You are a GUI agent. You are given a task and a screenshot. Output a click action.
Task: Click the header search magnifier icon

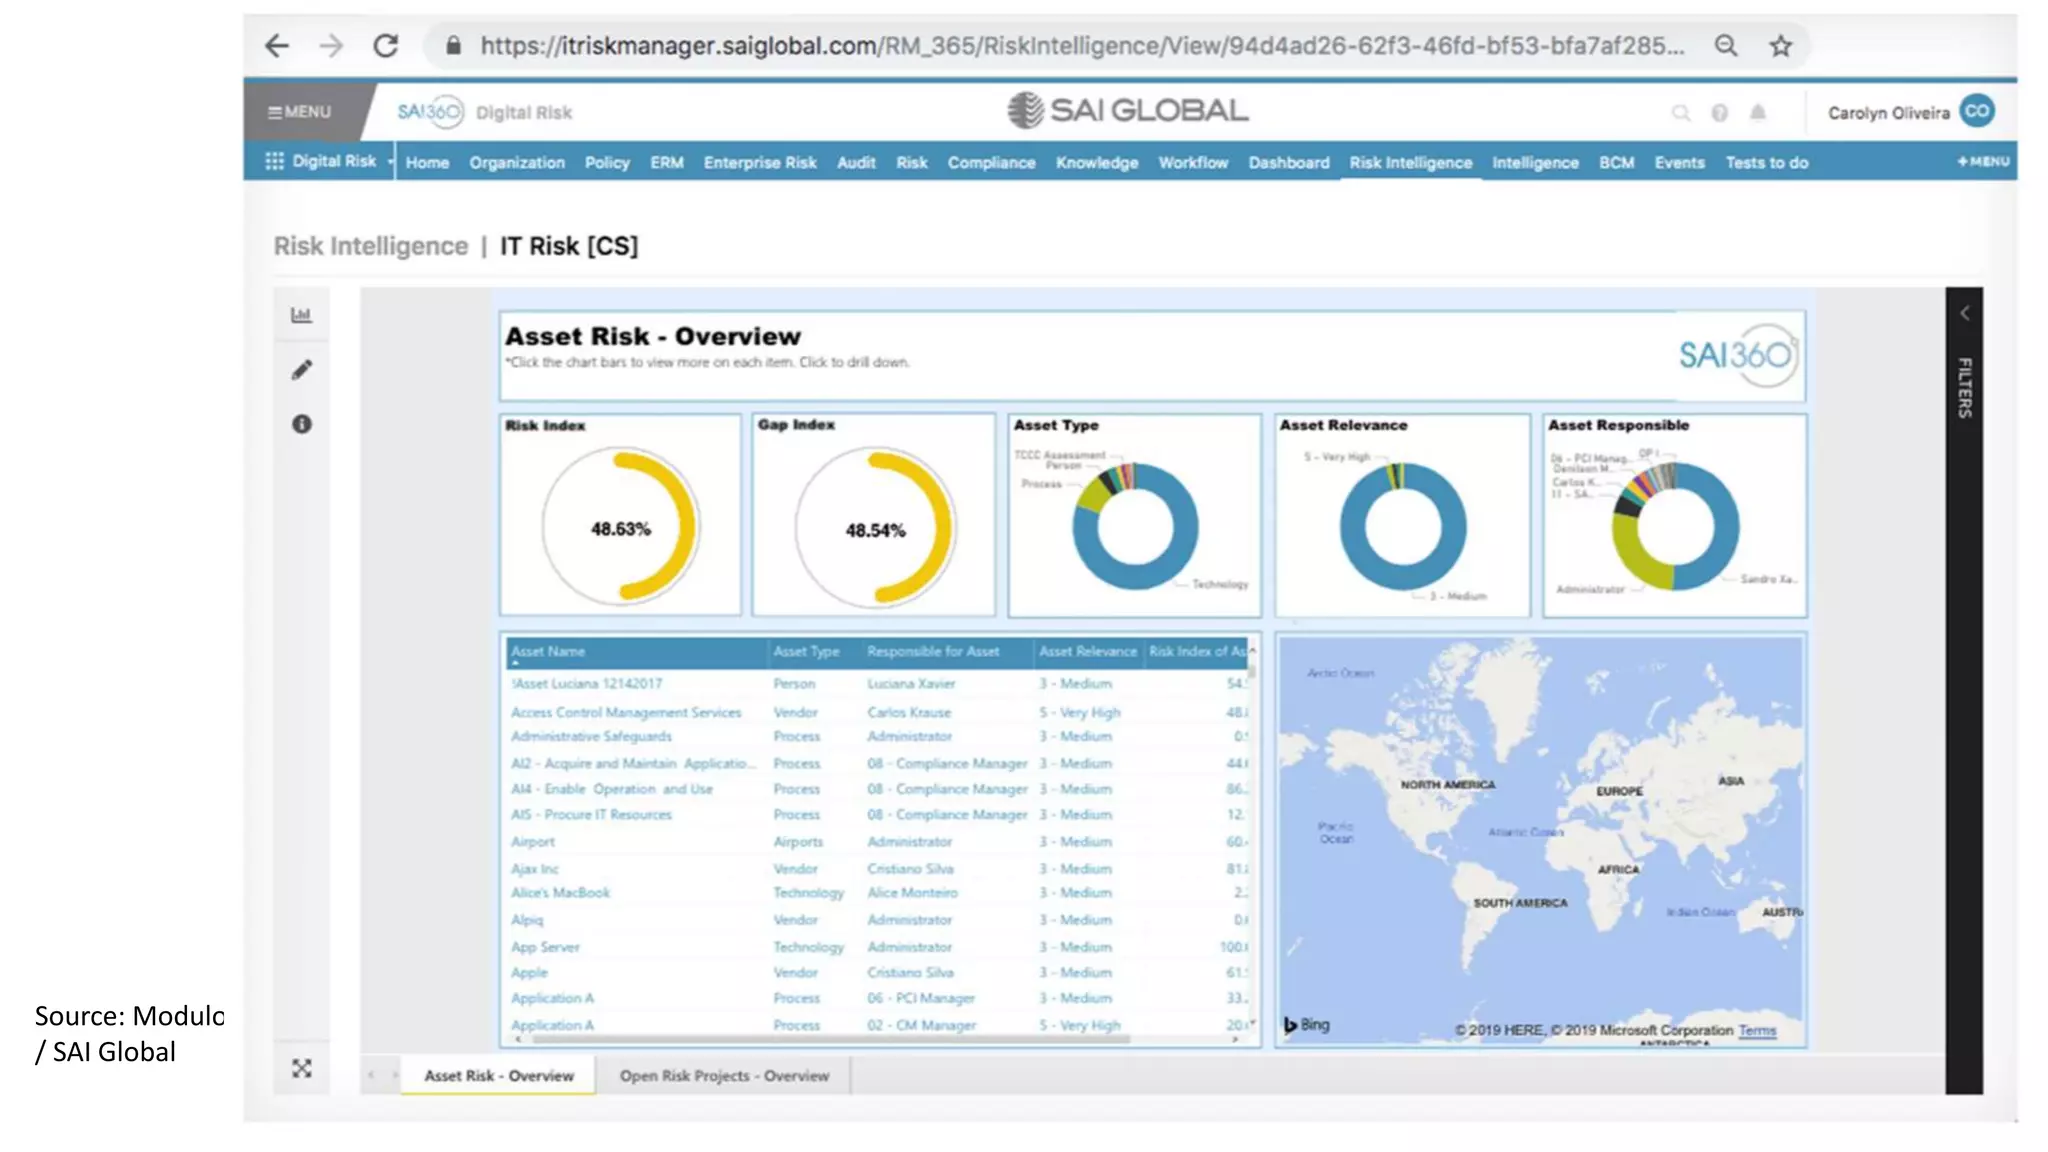1681,113
